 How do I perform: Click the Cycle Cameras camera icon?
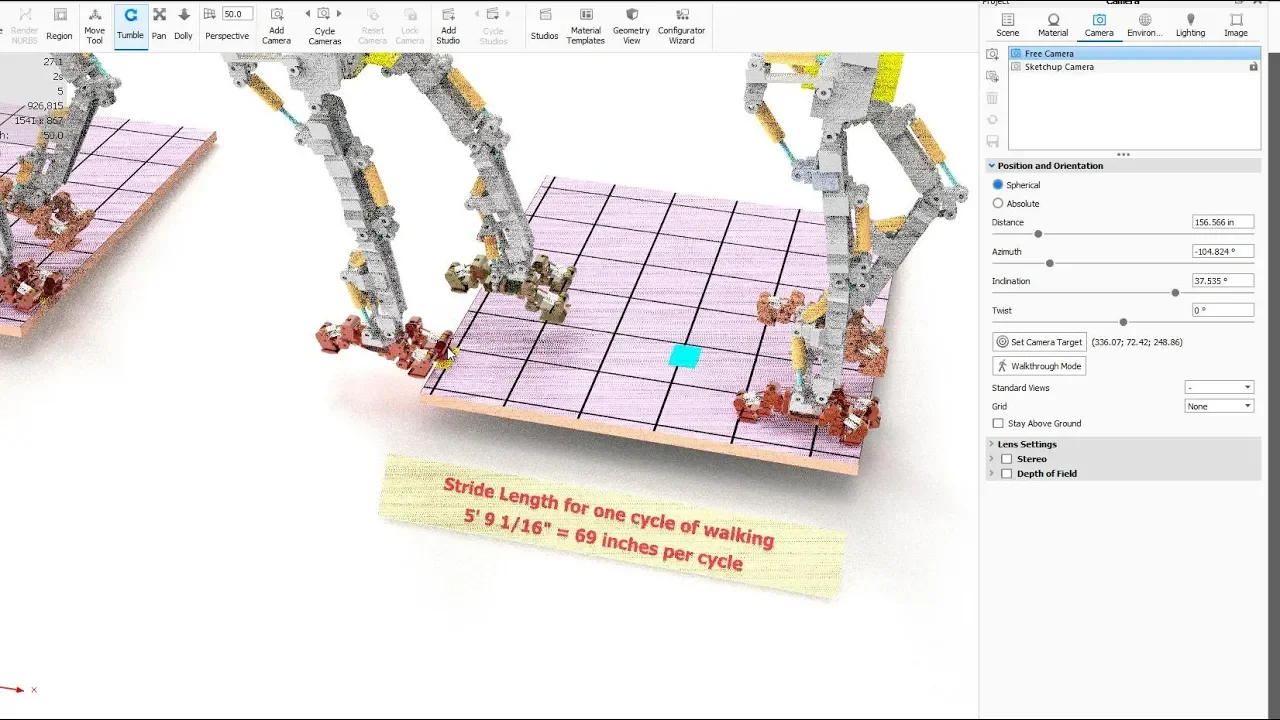tap(323, 14)
